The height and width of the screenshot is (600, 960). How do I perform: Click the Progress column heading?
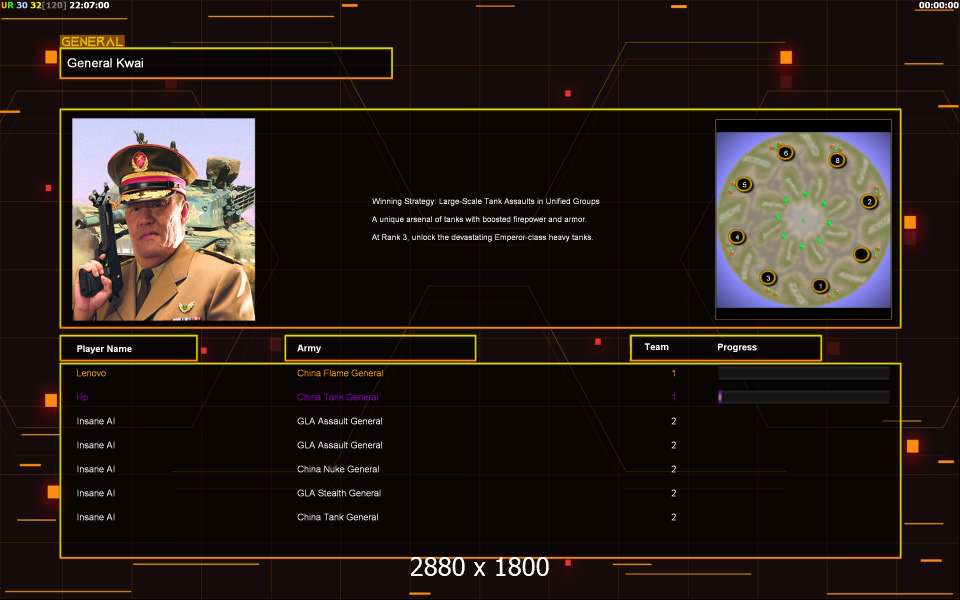(x=737, y=347)
